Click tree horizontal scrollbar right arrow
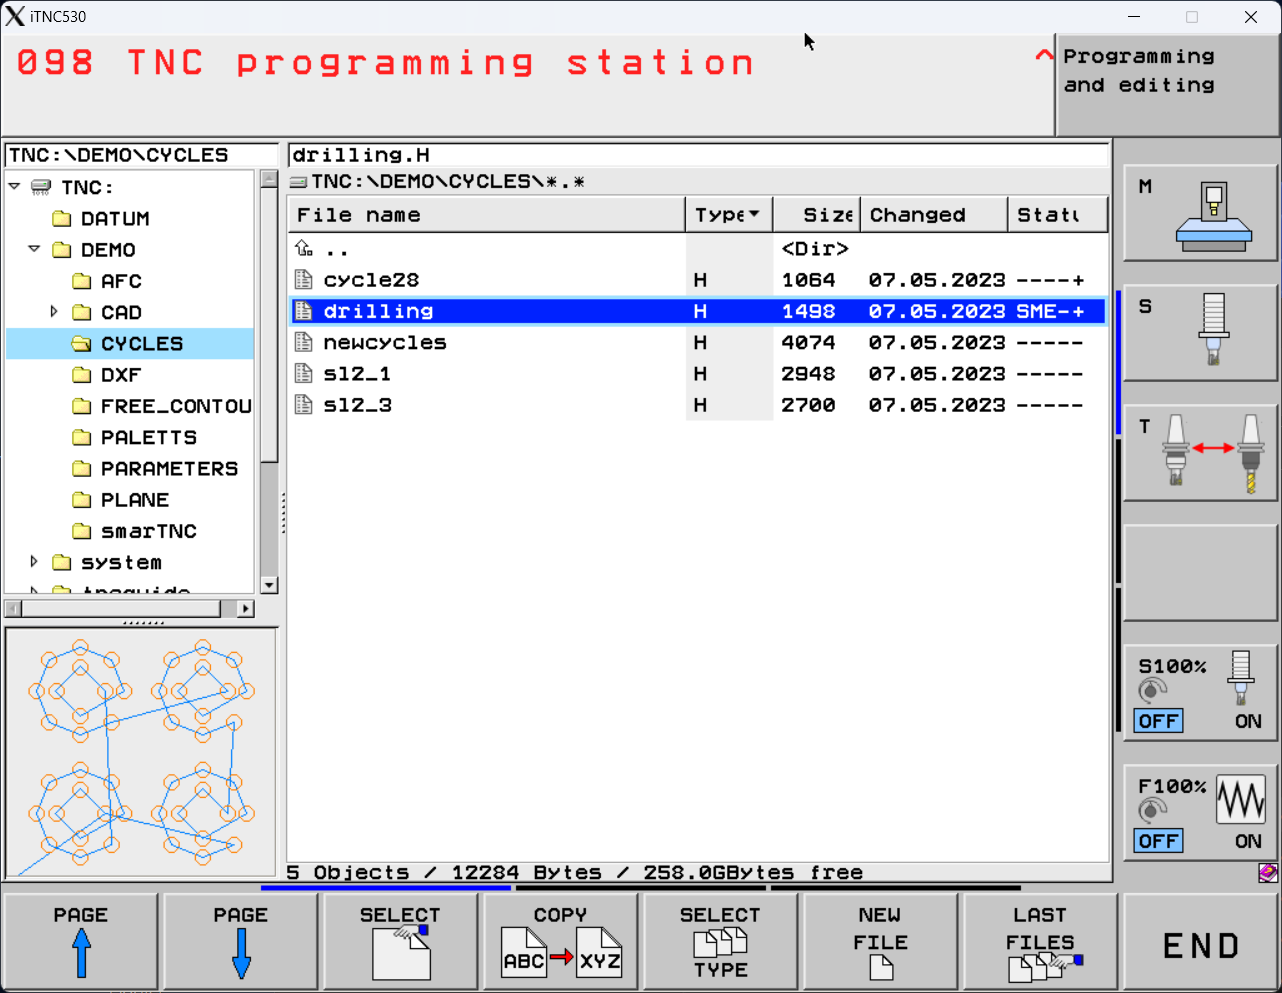The height and width of the screenshot is (993, 1282). 245,608
